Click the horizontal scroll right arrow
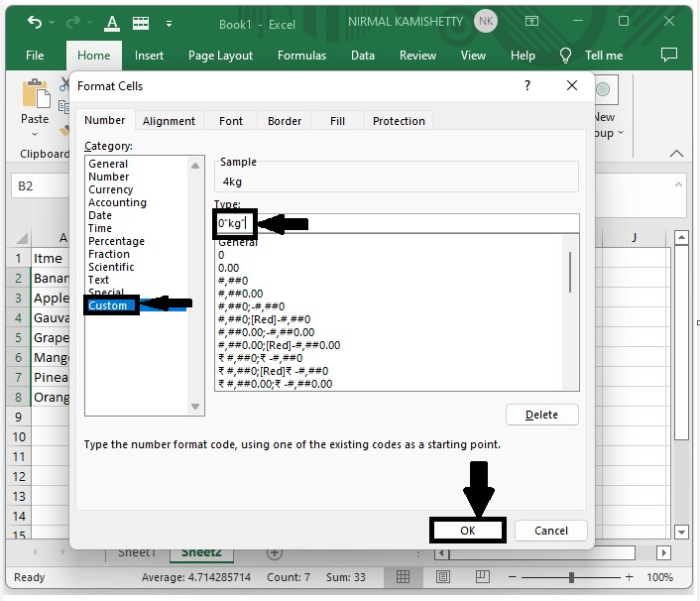 663,553
